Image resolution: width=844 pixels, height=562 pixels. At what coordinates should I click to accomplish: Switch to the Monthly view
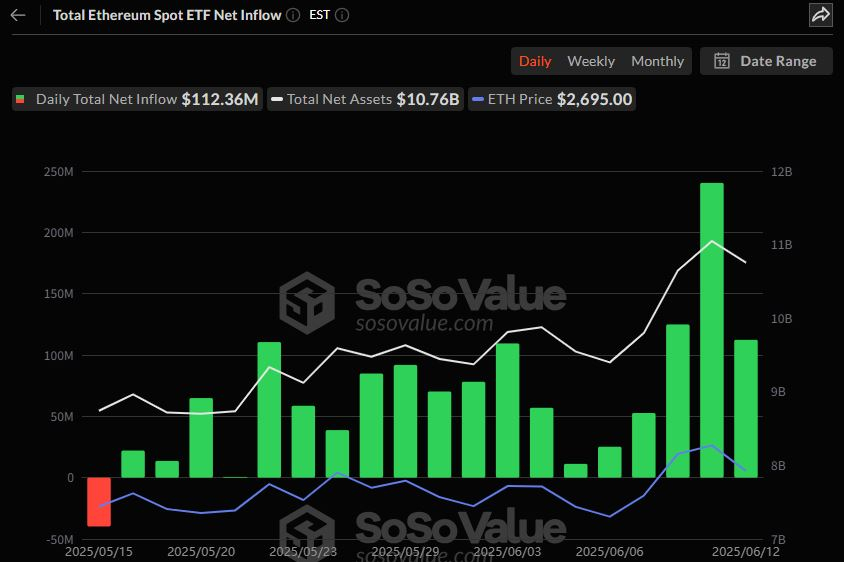(x=657, y=61)
